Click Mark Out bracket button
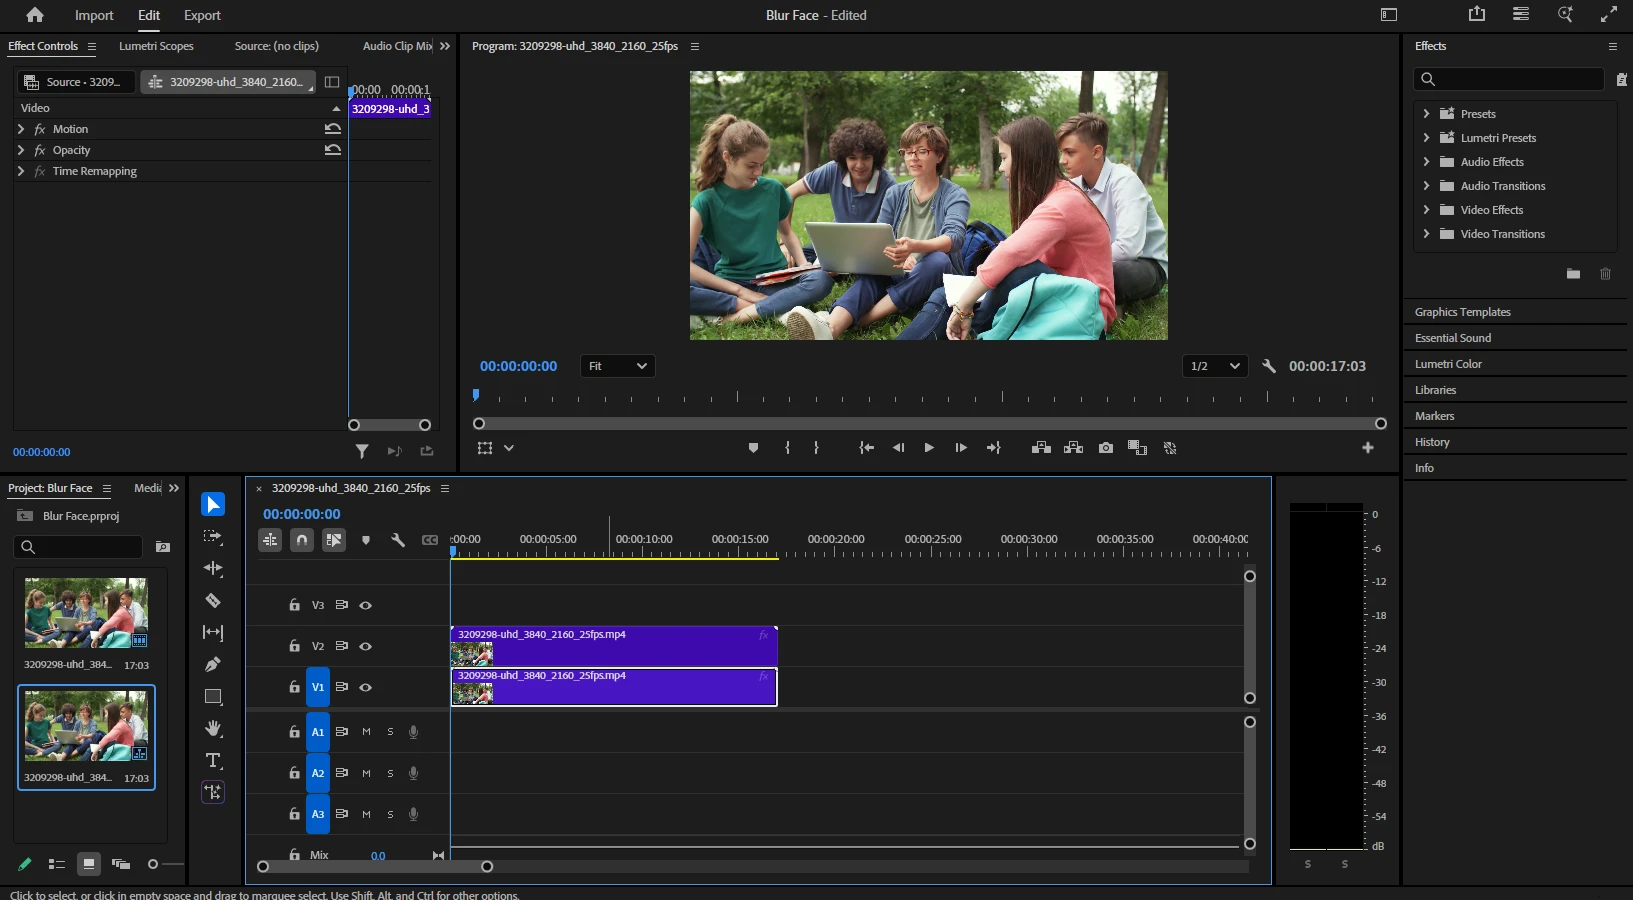Viewport: 1633px width, 900px height. coord(816,448)
